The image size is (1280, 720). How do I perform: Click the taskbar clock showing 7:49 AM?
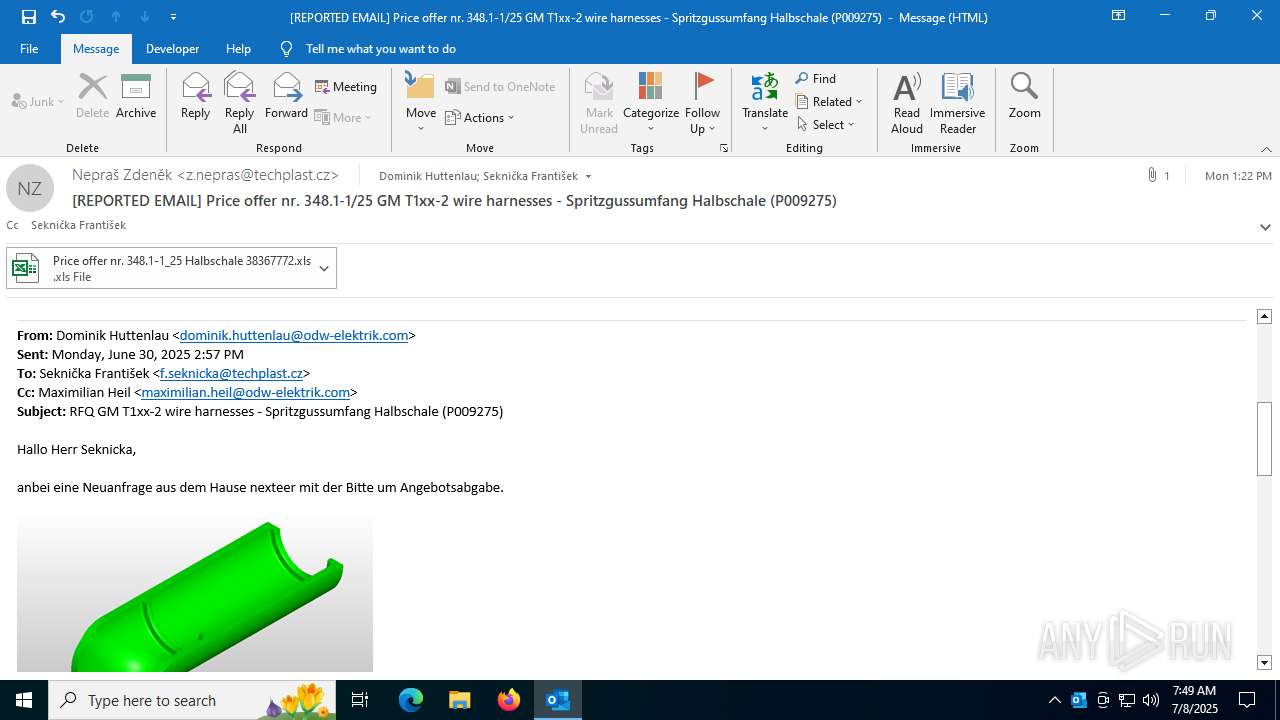pyautogui.click(x=1194, y=700)
